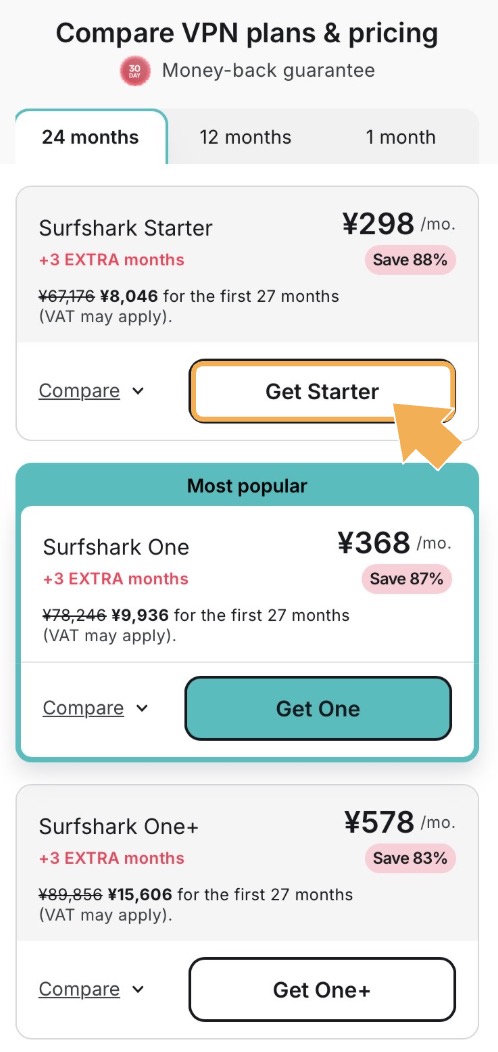Expand the Surfshark One compare chevron
The height and width of the screenshot is (1052, 498).
142,708
